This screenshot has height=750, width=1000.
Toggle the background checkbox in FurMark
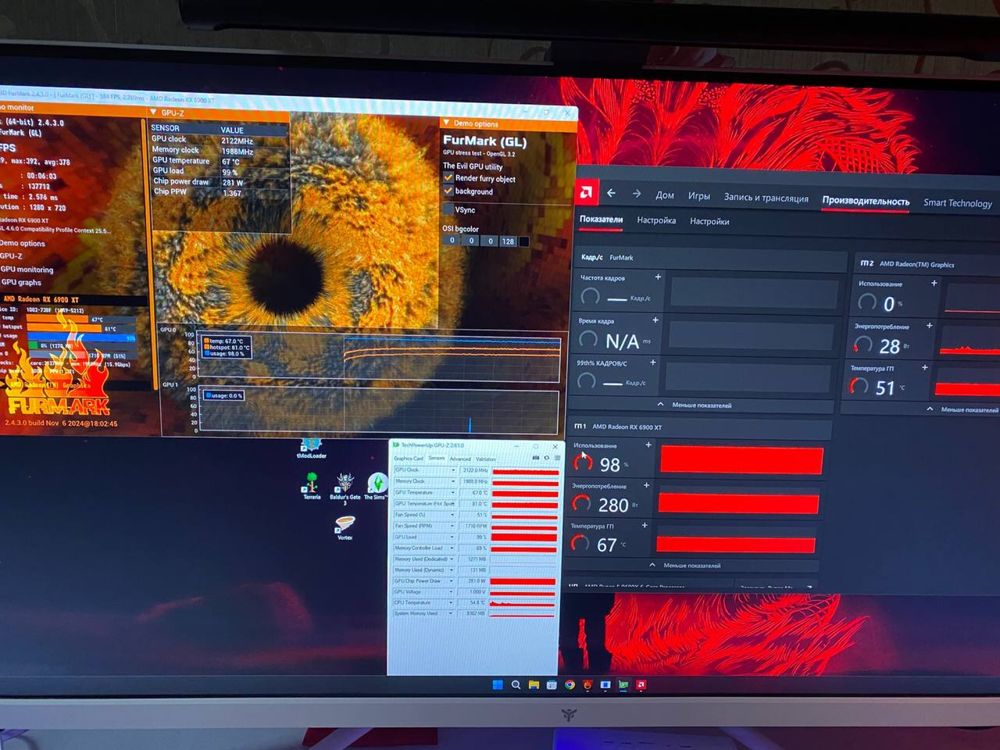point(448,191)
